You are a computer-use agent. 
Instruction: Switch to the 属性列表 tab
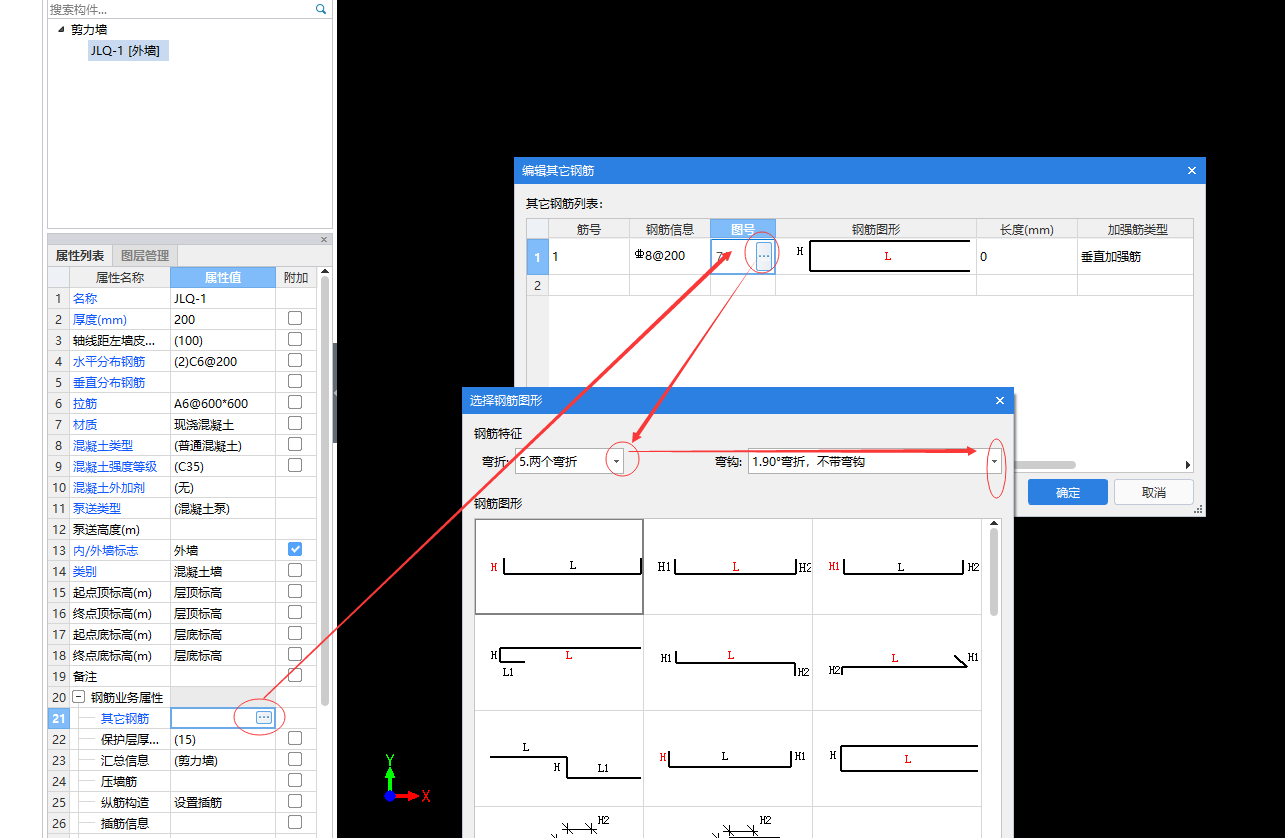pyautogui.click(x=79, y=256)
